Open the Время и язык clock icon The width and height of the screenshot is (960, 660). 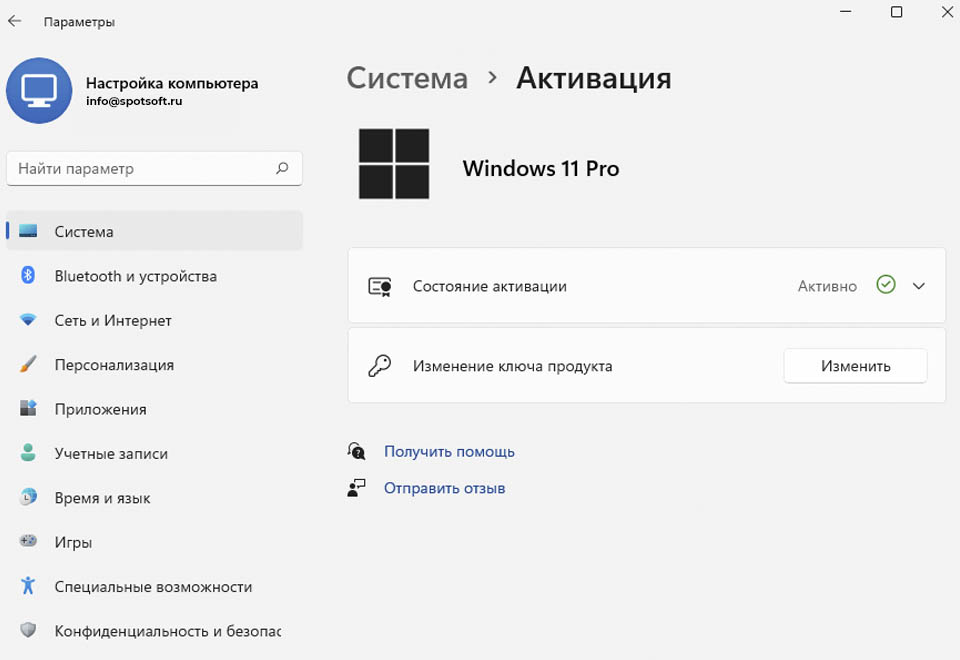(27, 497)
